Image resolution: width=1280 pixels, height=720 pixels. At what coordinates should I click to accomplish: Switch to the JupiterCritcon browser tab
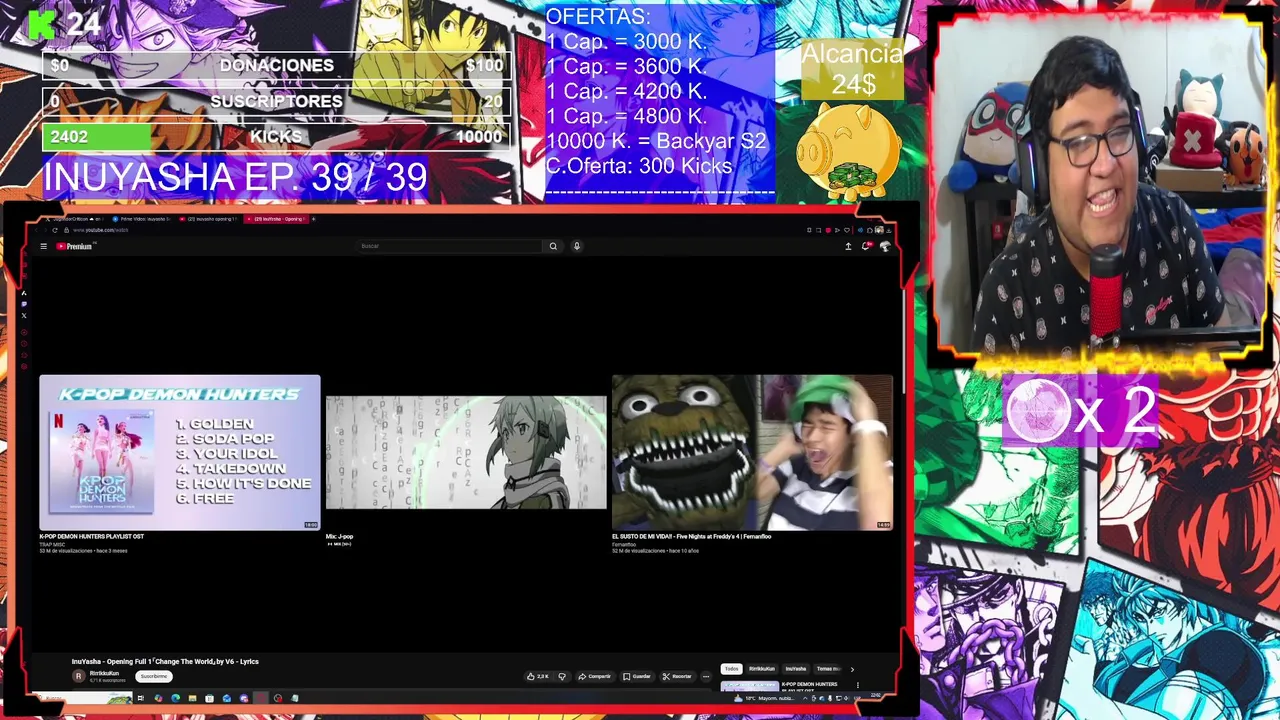click(73, 219)
